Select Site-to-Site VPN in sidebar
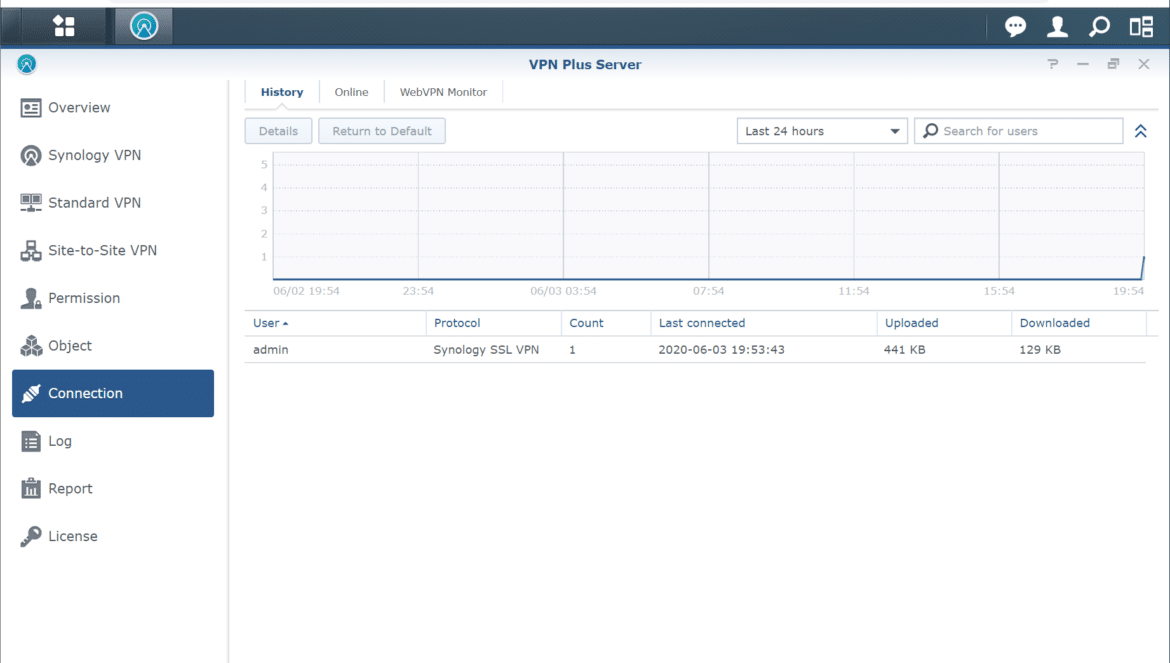This screenshot has width=1170, height=663. tap(113, 251)
